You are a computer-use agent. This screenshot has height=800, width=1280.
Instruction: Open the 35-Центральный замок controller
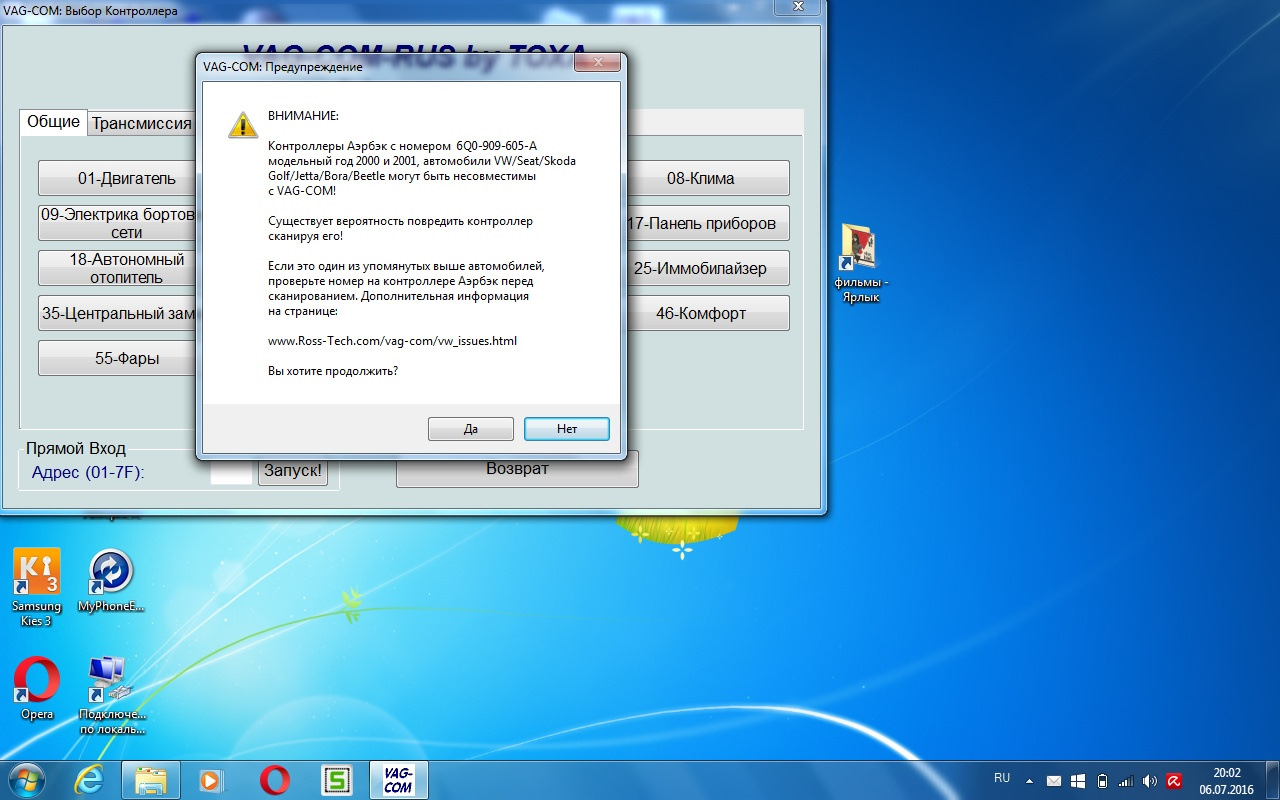119,313
